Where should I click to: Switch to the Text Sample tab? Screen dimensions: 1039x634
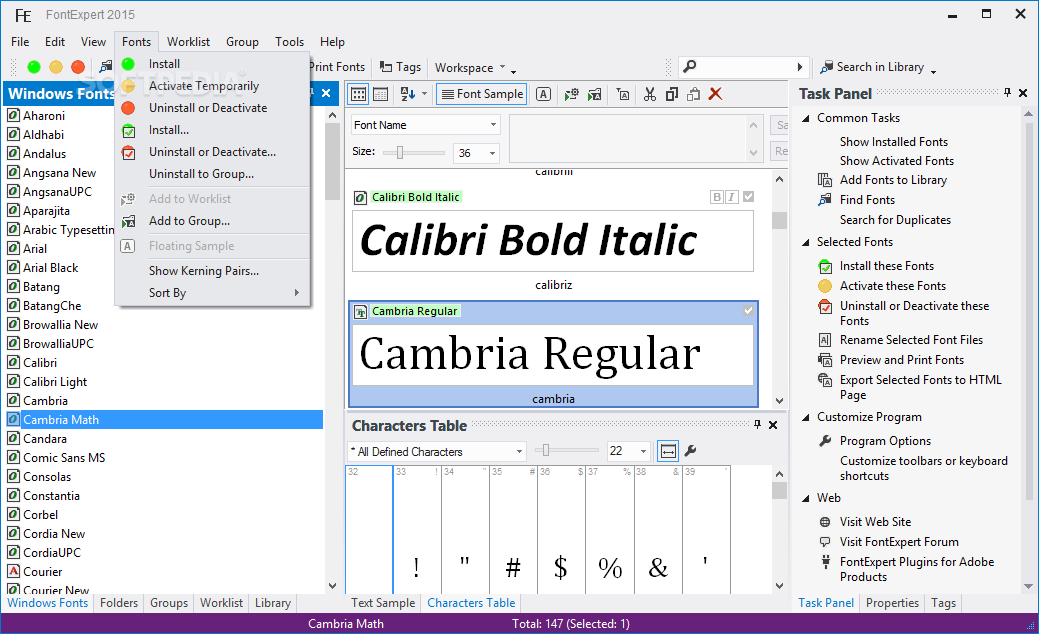point(383,603)
